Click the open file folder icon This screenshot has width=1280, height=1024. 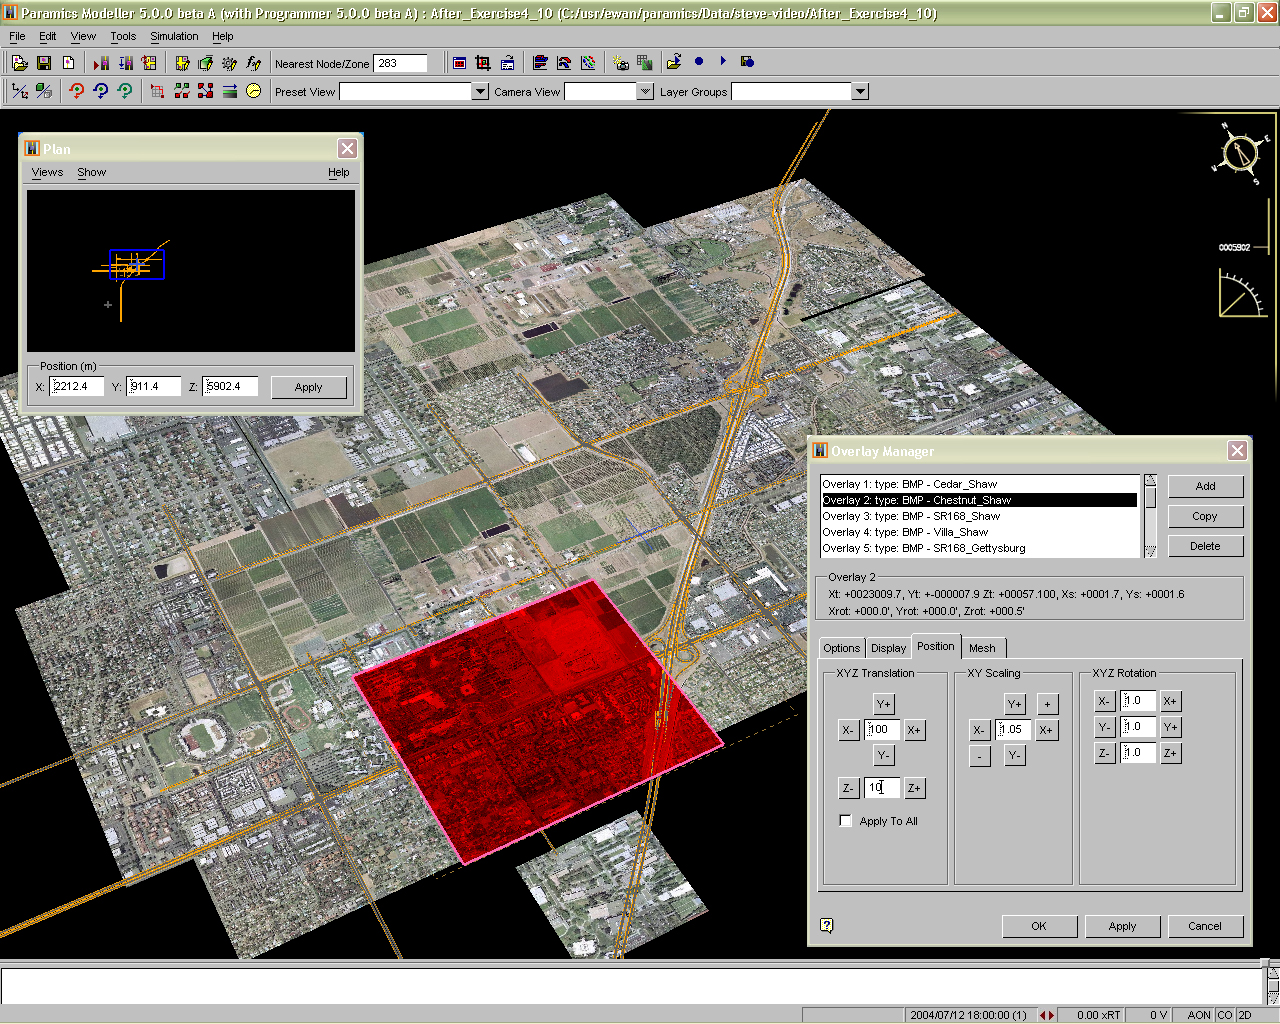click(19, 63)
